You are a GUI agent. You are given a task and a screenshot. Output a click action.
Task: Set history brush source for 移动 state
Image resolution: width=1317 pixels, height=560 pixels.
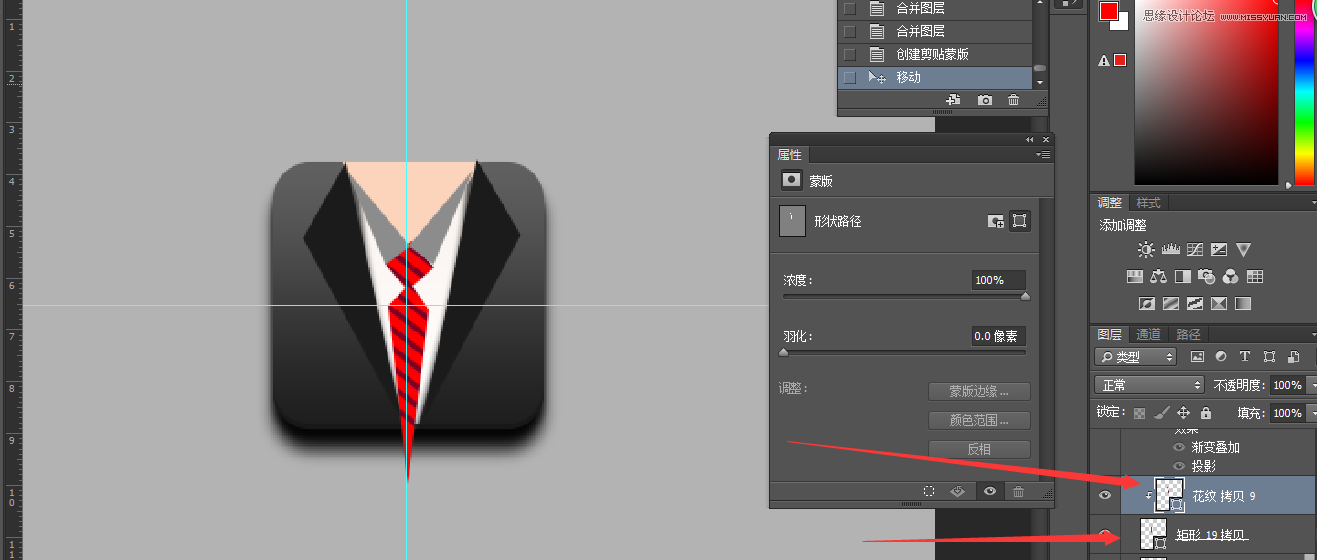pos(850,77)
